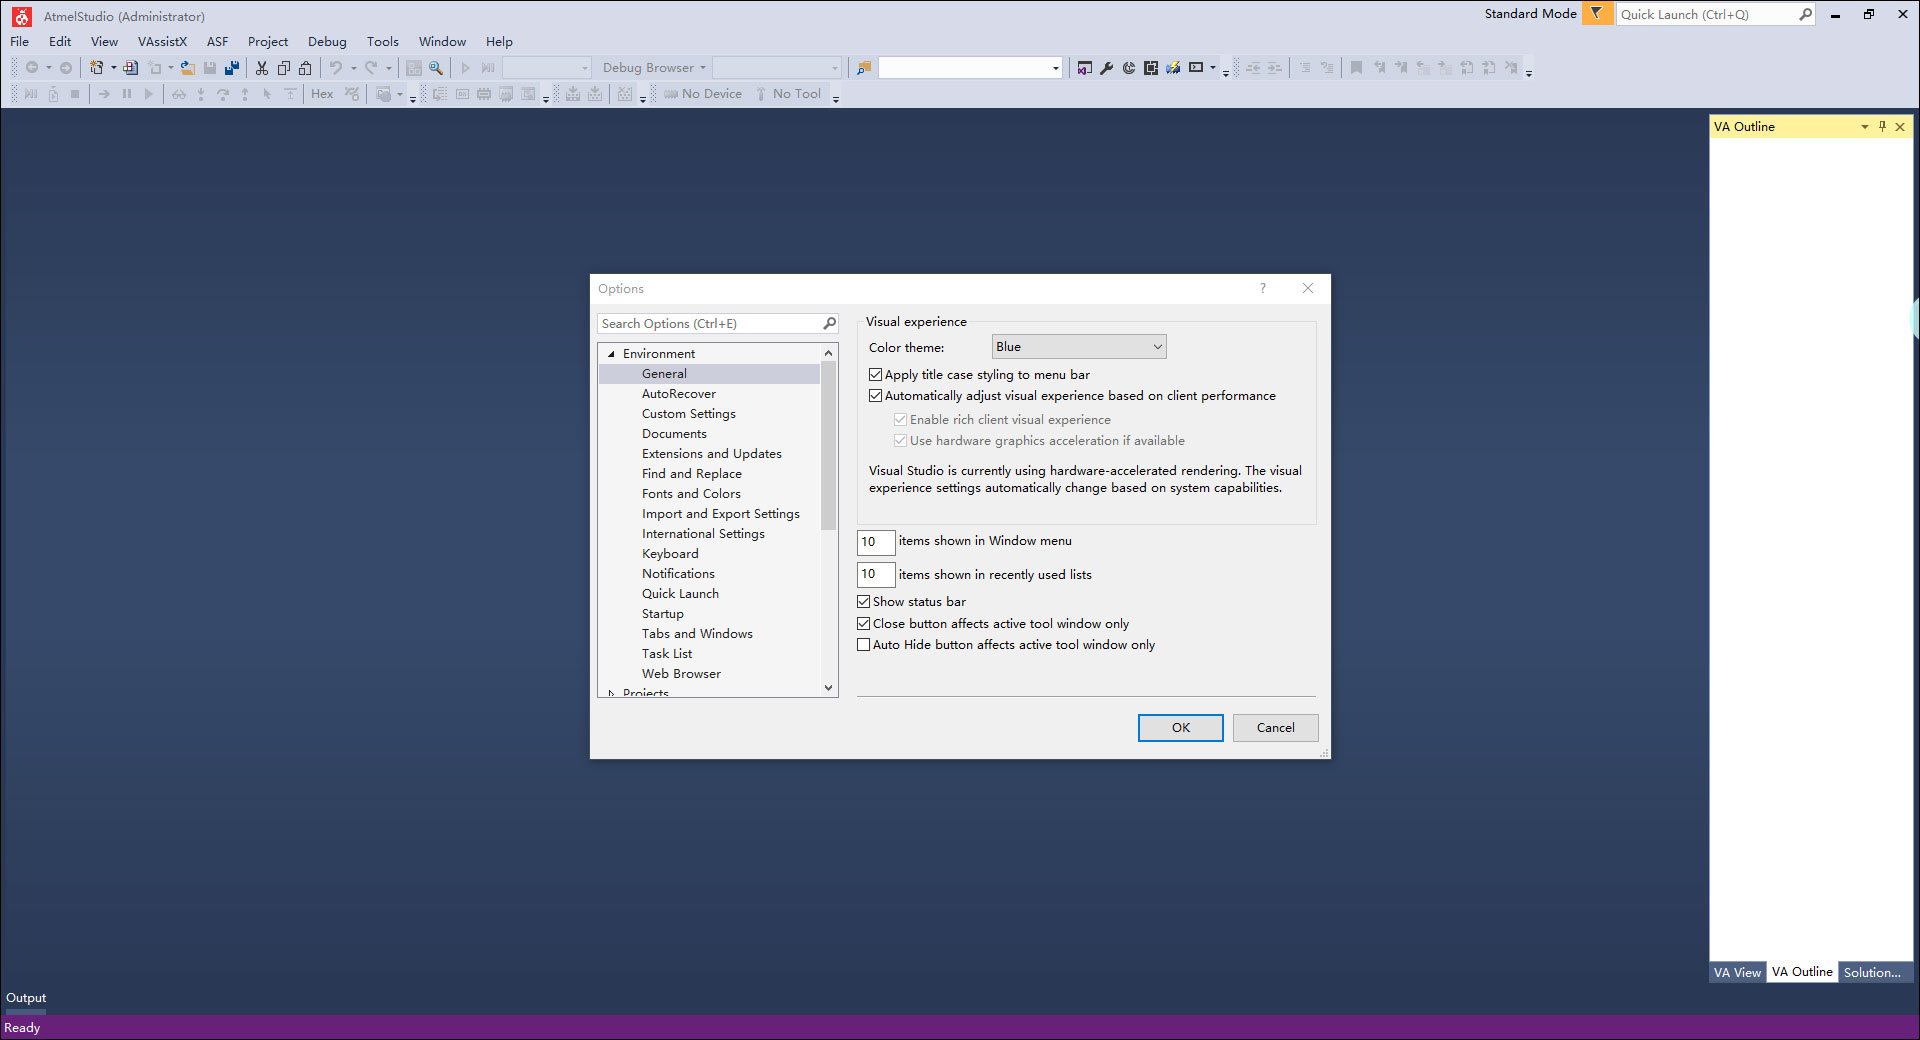1920x1040 pixels.
Task: Collapse the Environment tree node
Action: click(x=611, y=354)
